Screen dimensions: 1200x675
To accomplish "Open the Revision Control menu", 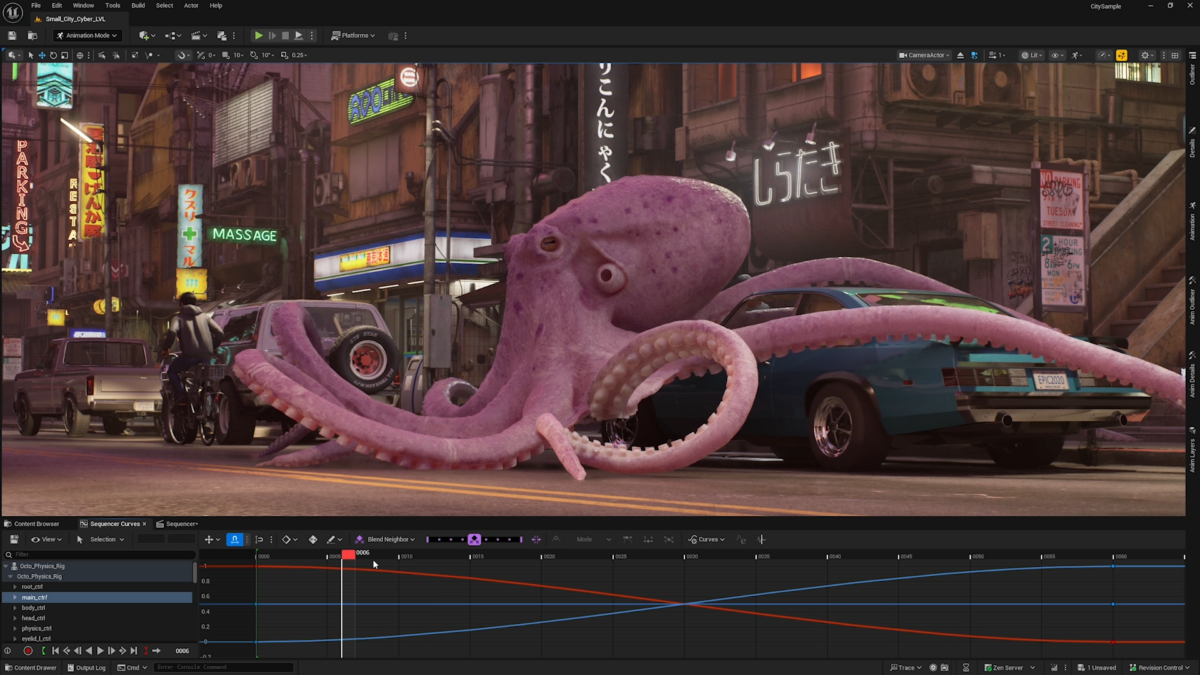I will tap(1160, 667).
